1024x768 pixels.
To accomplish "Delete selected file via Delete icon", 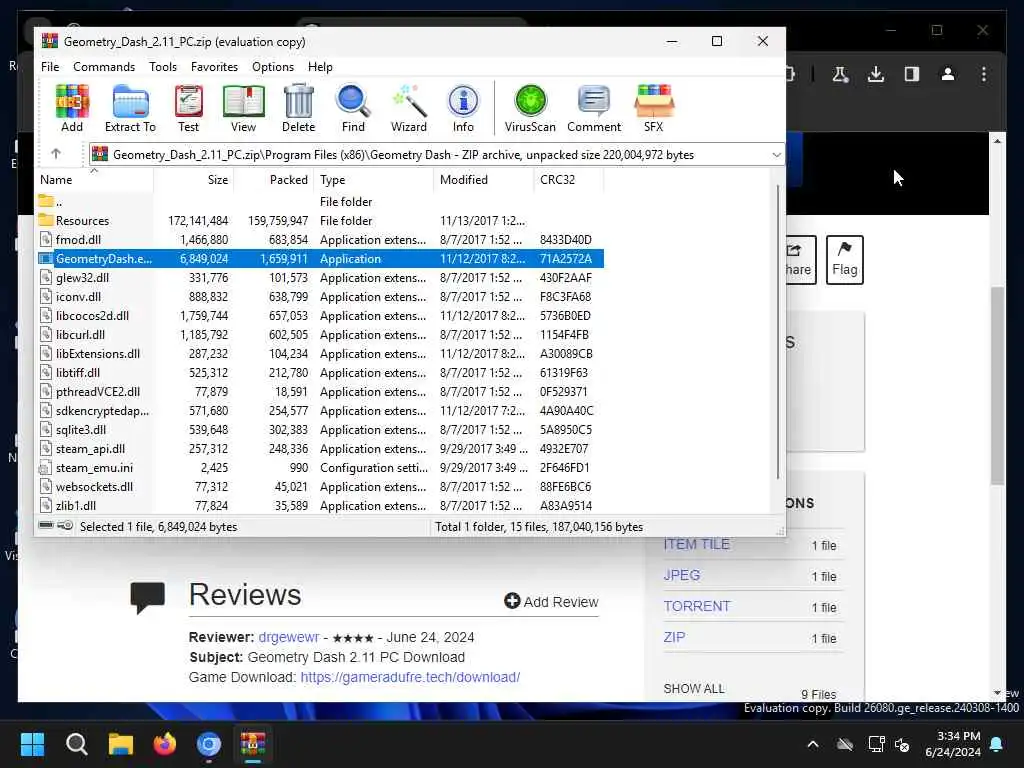I will pyautogui.click(x=298, y=108).
